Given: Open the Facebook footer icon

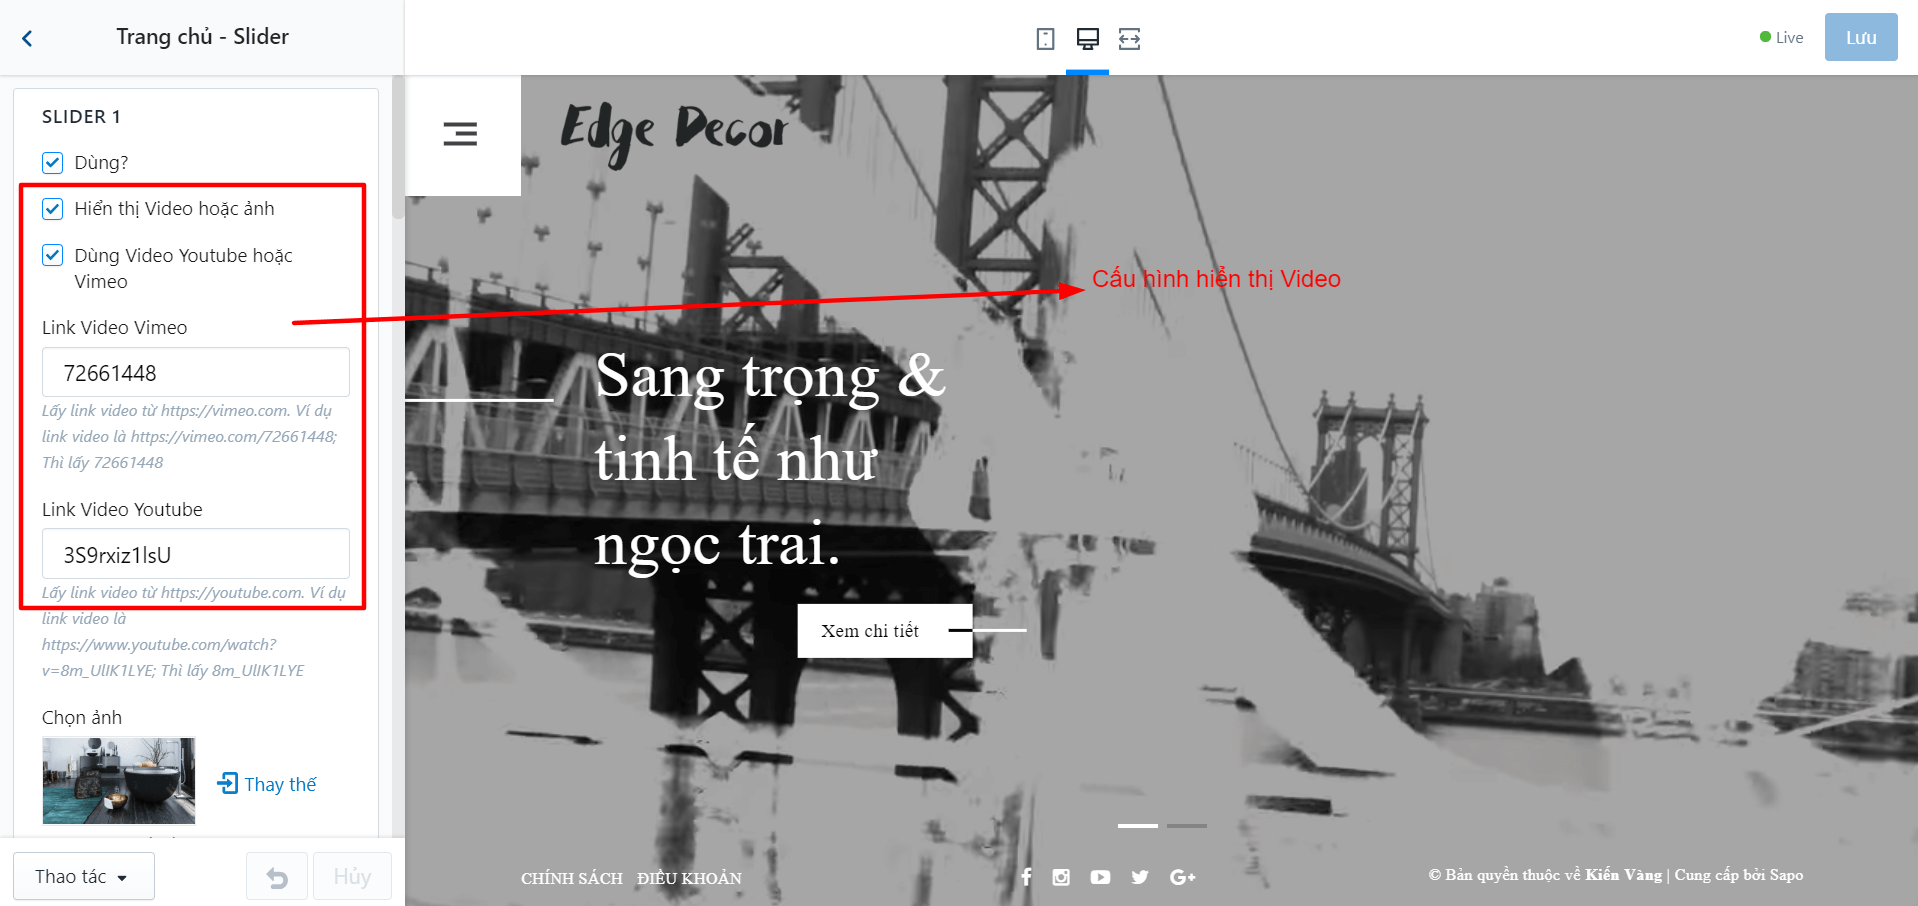Looking at the screenshot, I should pos(1026,877).
